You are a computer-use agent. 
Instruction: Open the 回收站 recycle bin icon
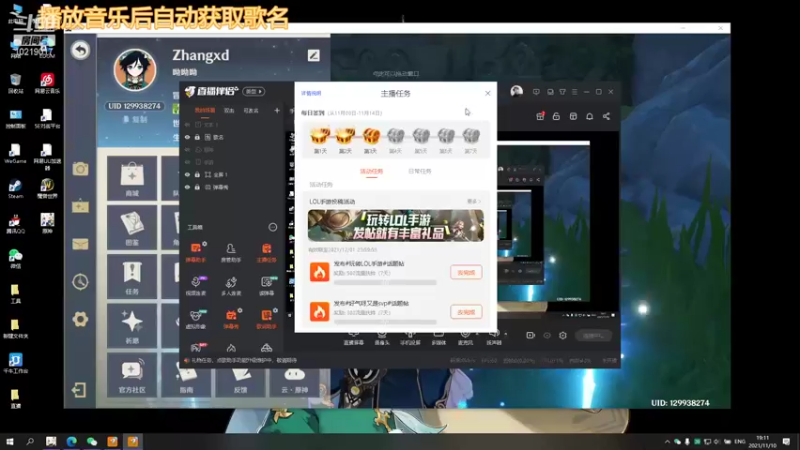pyautogui.click(x=15, y=83)
